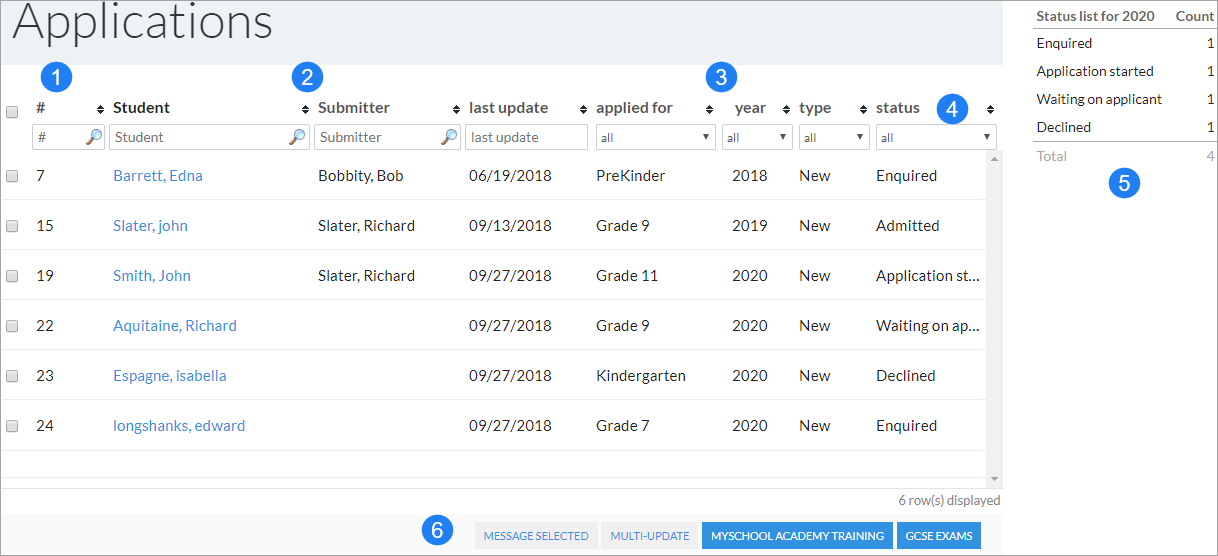Click the last update filter input field
Viewport: 1218px width, 556px height.
(526, 137)
